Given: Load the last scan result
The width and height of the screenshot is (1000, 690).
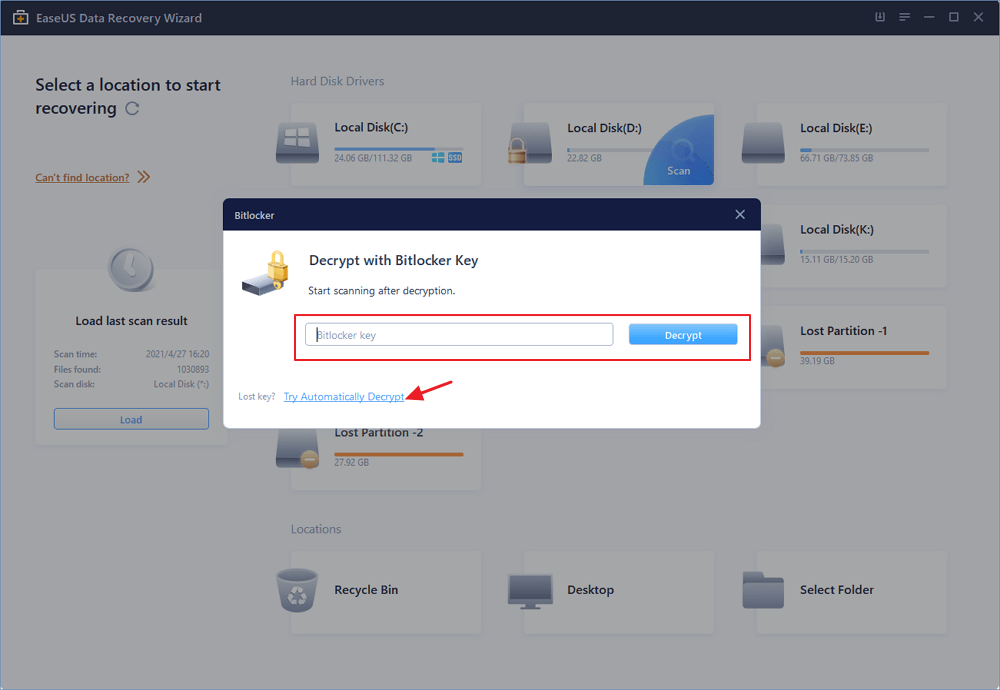Looking at the screenshot, I should pyautogui.click(x=131, y=419).
